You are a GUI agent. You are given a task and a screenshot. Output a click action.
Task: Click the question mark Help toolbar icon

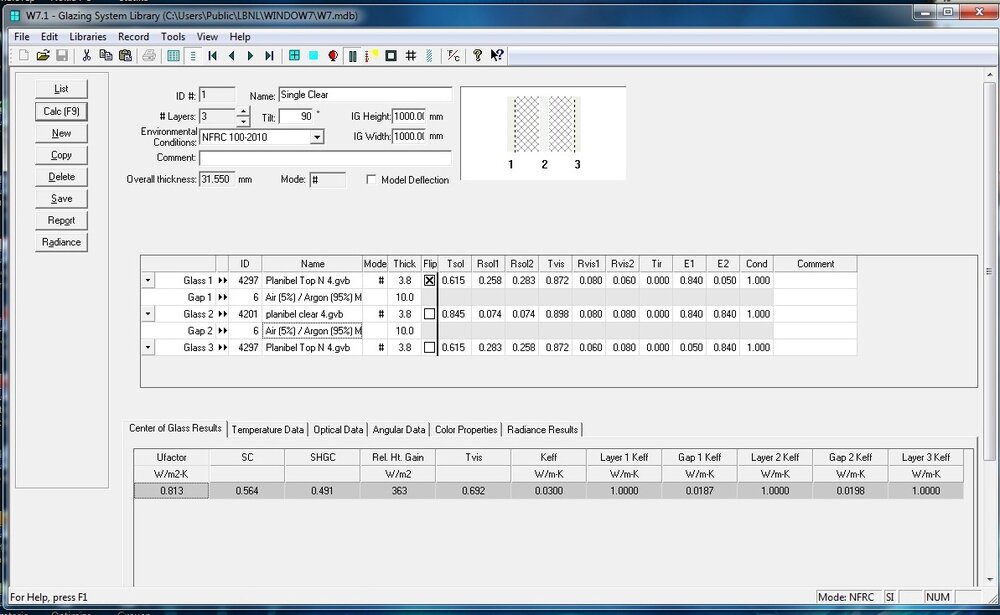pos(478,56)
